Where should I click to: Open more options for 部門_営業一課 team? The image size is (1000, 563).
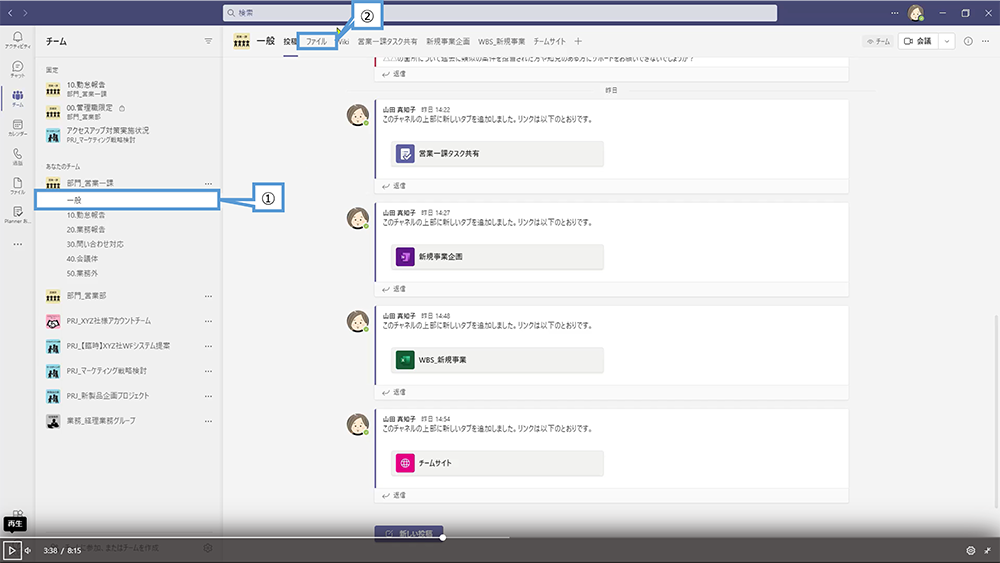click(208, 184)
